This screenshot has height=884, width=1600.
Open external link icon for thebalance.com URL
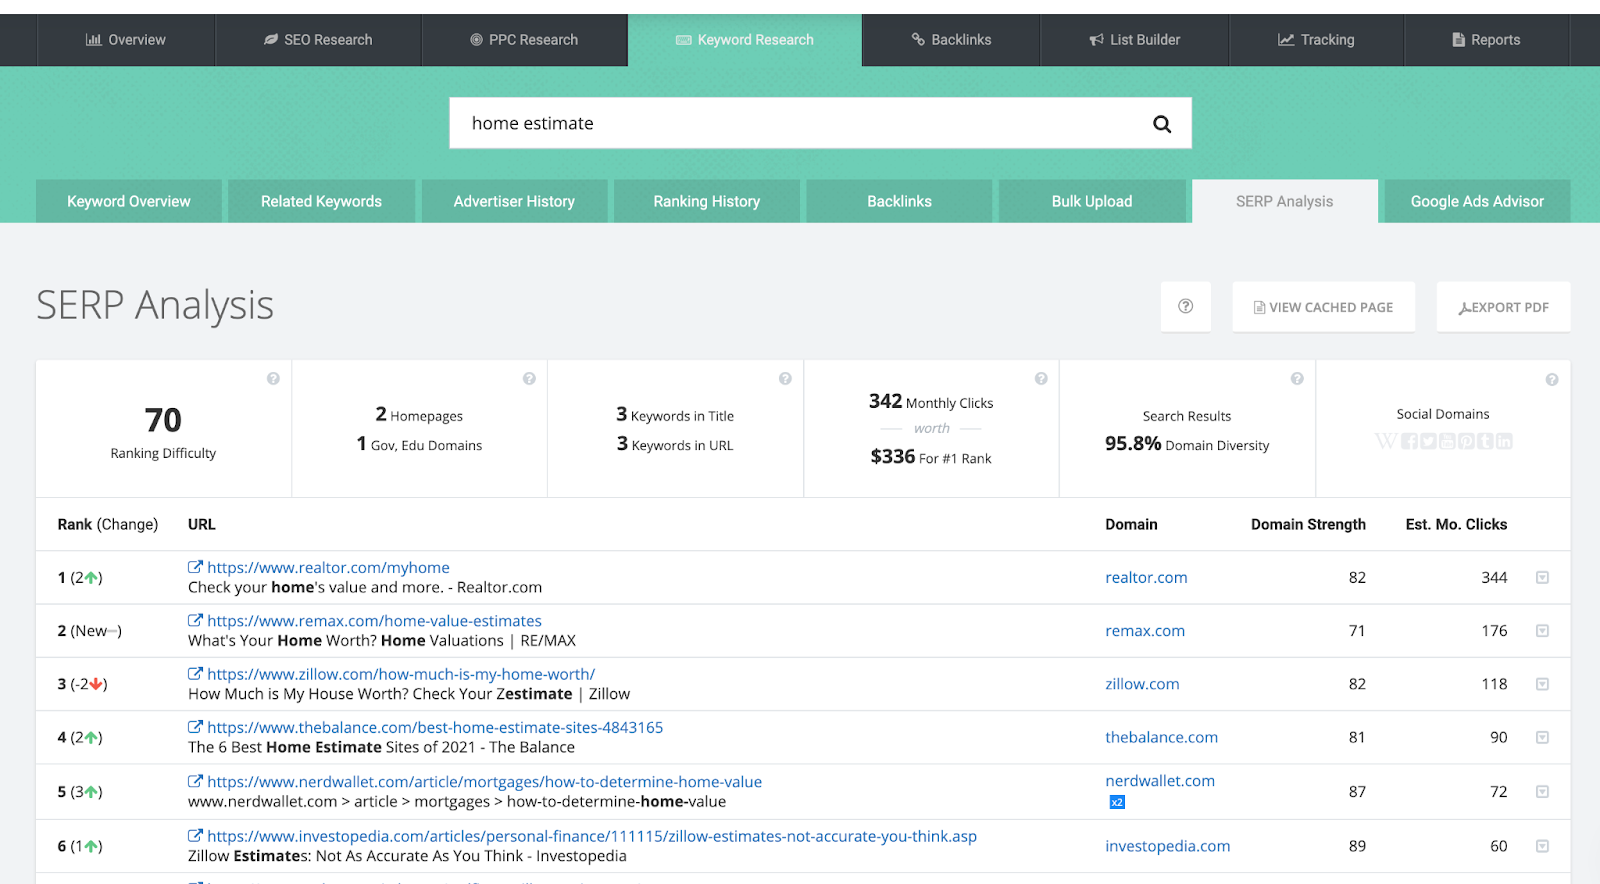195,727
